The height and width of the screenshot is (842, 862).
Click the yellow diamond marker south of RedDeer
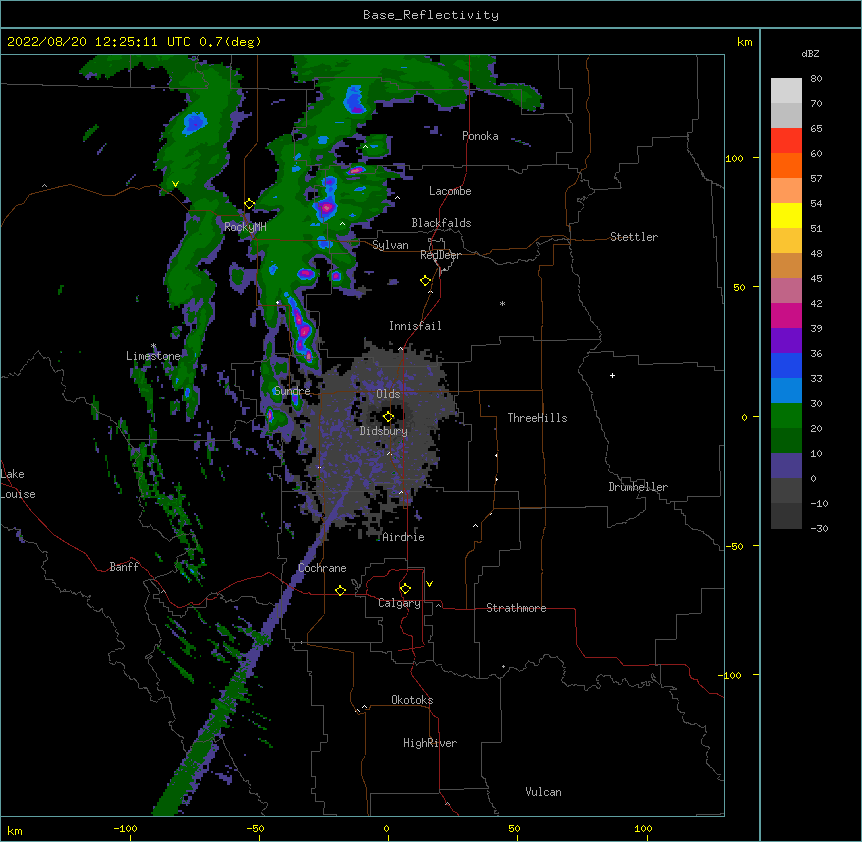(x=426, y=281)
